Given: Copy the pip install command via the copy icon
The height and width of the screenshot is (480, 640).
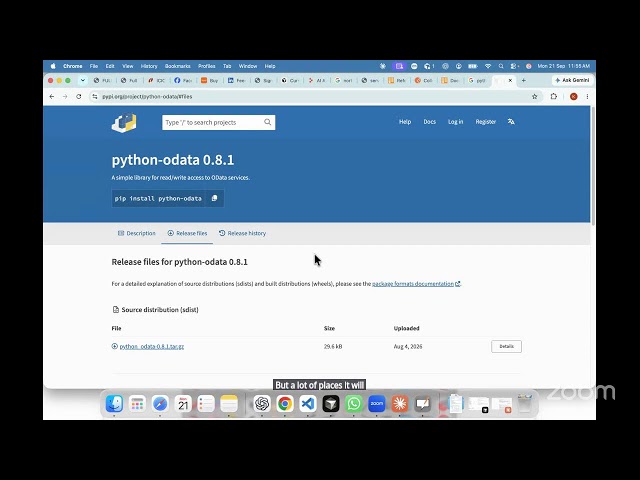Looking at the screenshot, I should pyautogui.click(x=214, y=198).
